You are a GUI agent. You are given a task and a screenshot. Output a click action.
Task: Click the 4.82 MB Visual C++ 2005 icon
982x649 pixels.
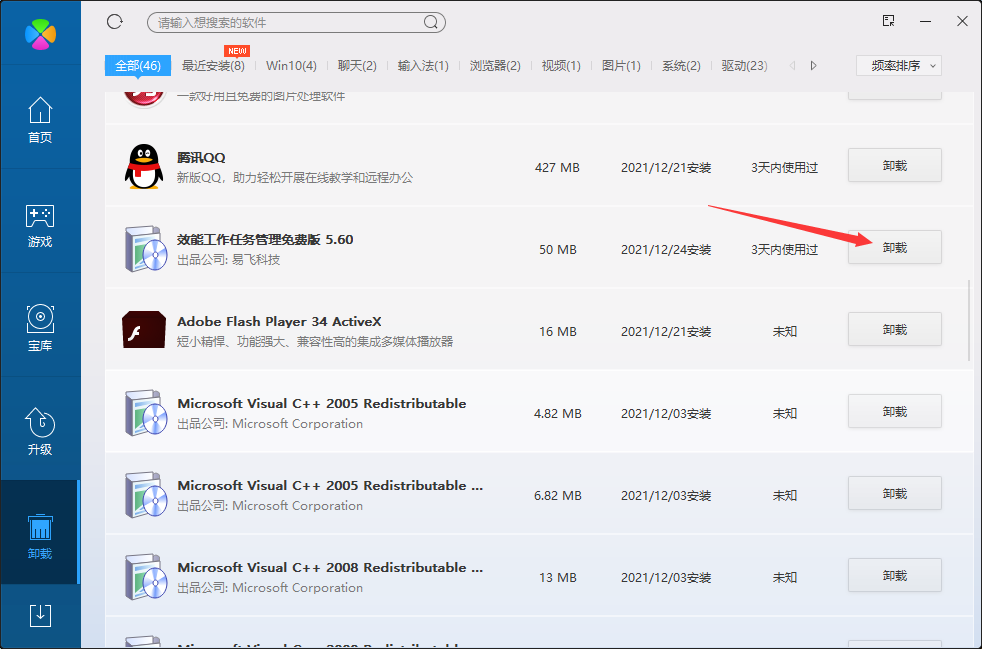pyautogui.click(x=146, y=413)
